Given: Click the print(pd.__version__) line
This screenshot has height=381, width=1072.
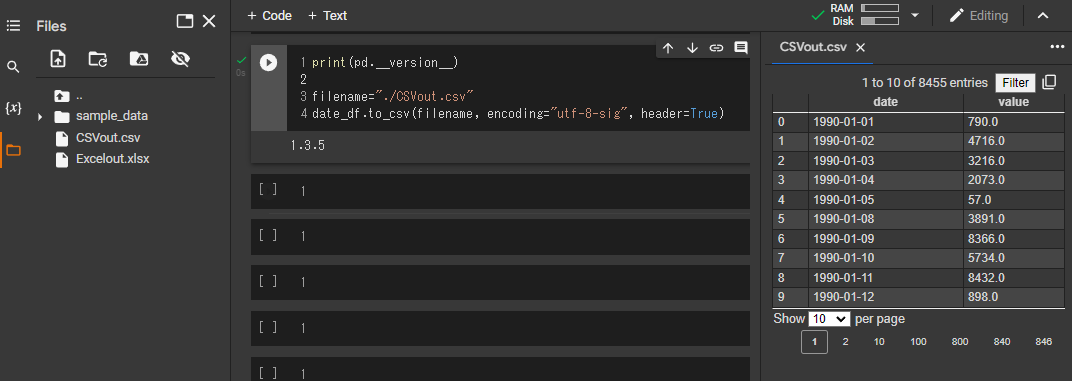Looking at the screenshot, I should point(384,63).
